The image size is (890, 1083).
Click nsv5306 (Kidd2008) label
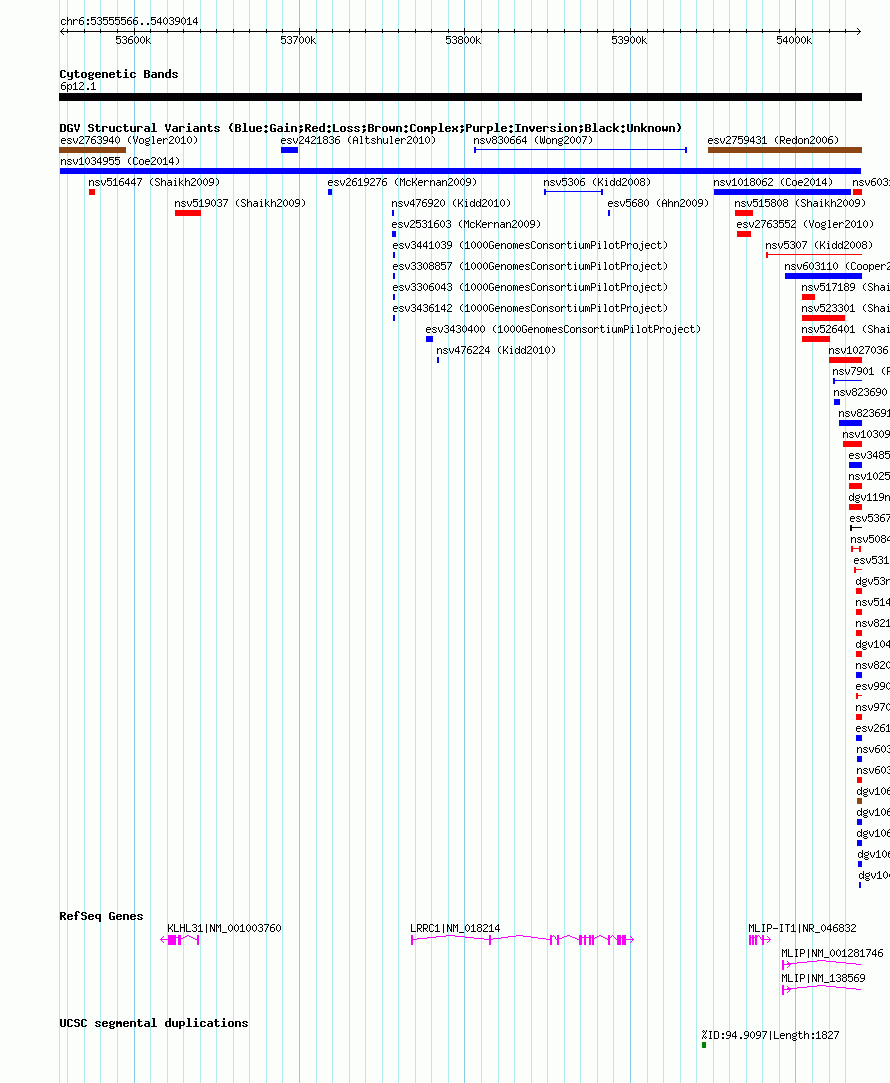click(597, 182)
